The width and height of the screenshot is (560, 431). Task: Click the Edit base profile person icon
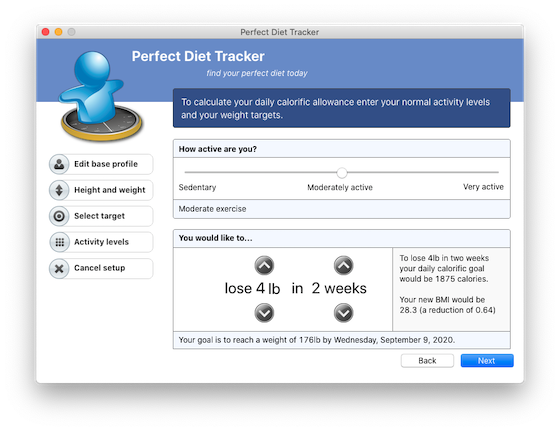[59, 164]
